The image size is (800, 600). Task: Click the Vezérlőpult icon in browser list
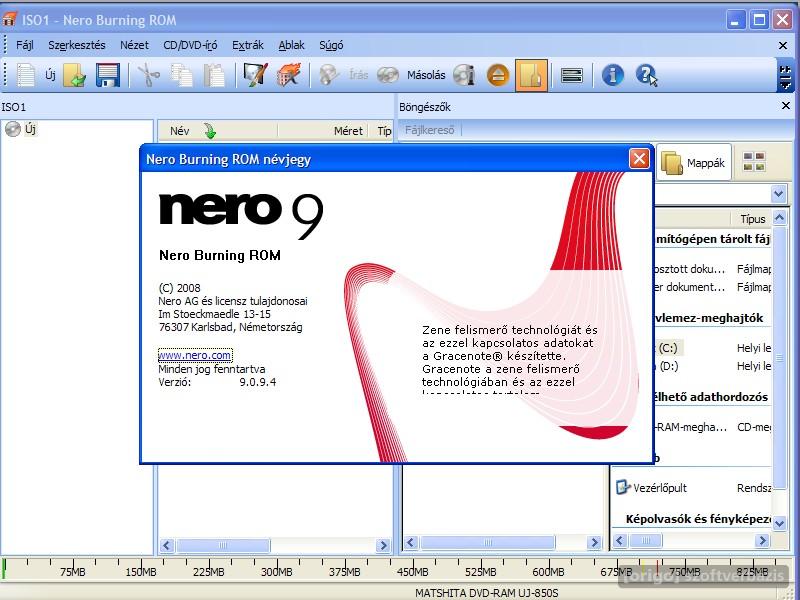(x=622, y=488)
